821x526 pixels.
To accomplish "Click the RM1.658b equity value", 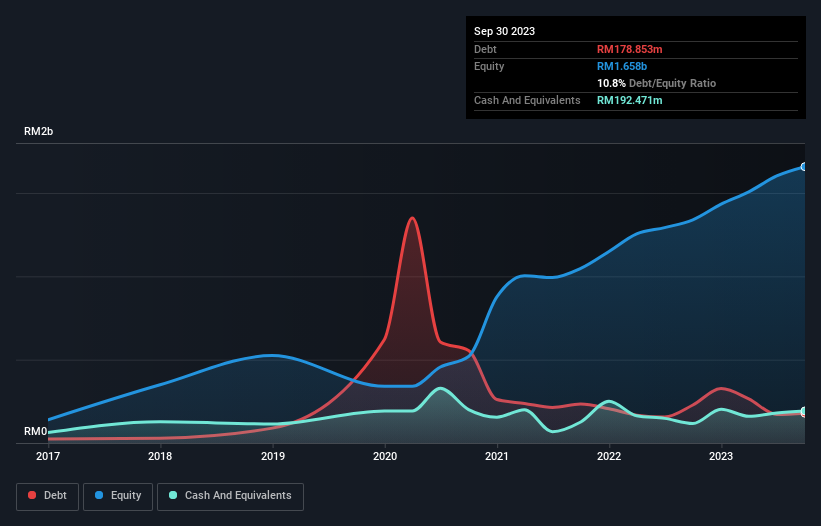I will pos(622,66).
